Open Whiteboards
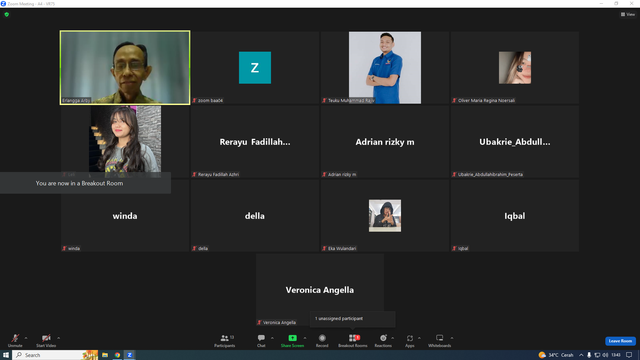 [x=440, y=340]
